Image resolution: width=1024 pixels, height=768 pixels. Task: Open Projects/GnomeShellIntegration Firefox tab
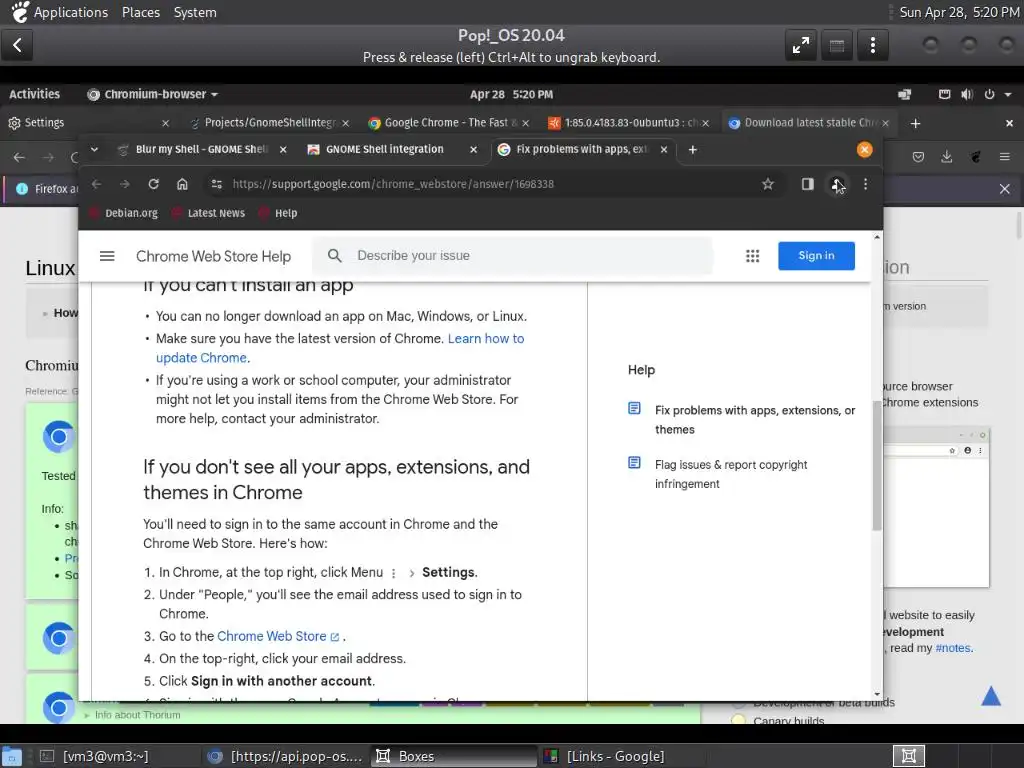pyautogui.click(x=270, y=123)
